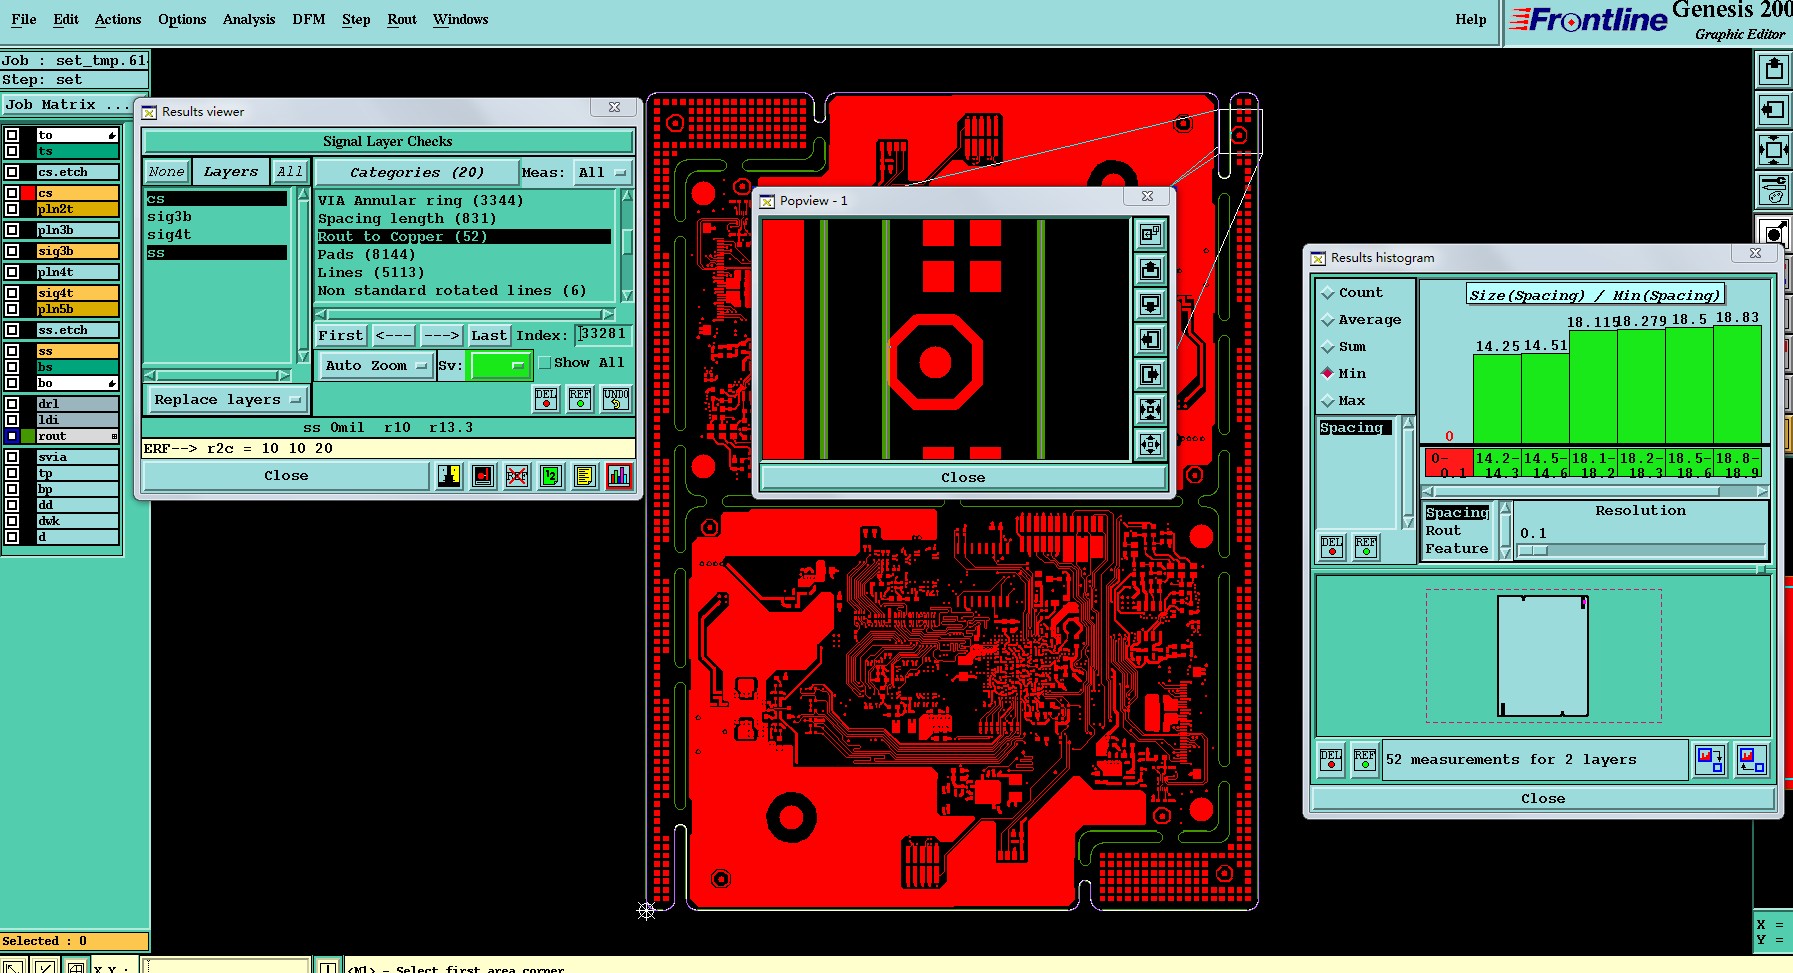The width and height of the screenshot is (1793, 973).
Task: Click the DEL icon in Results viewer
Action: 546,399
